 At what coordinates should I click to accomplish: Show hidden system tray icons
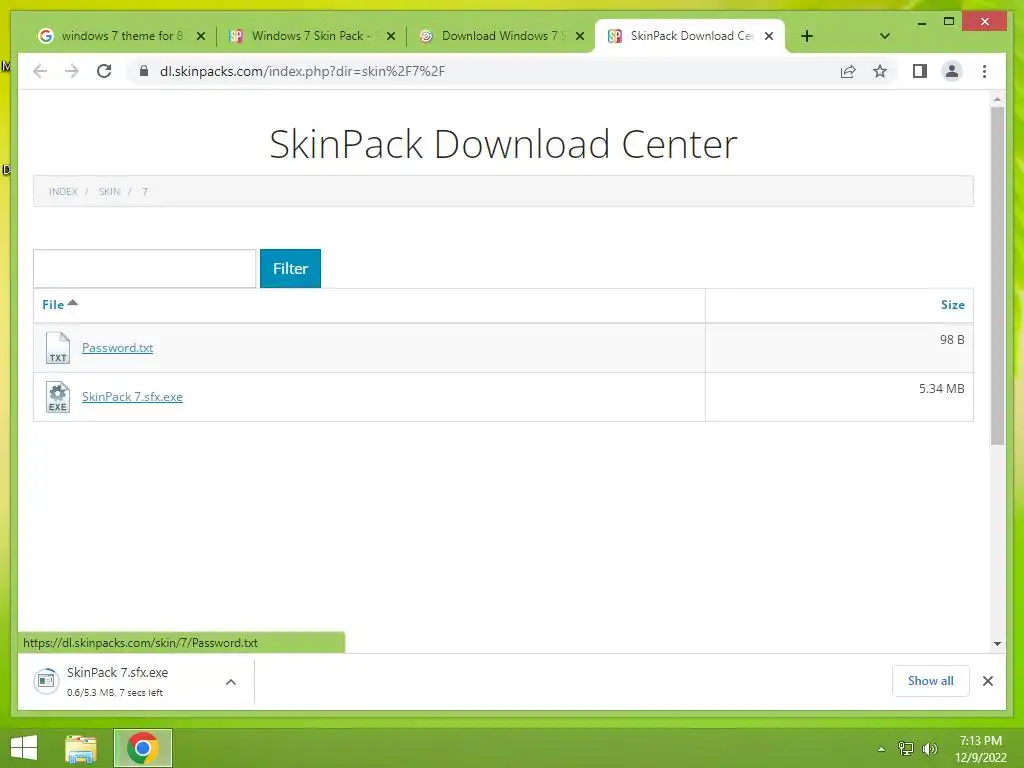(x=881, y=749)
